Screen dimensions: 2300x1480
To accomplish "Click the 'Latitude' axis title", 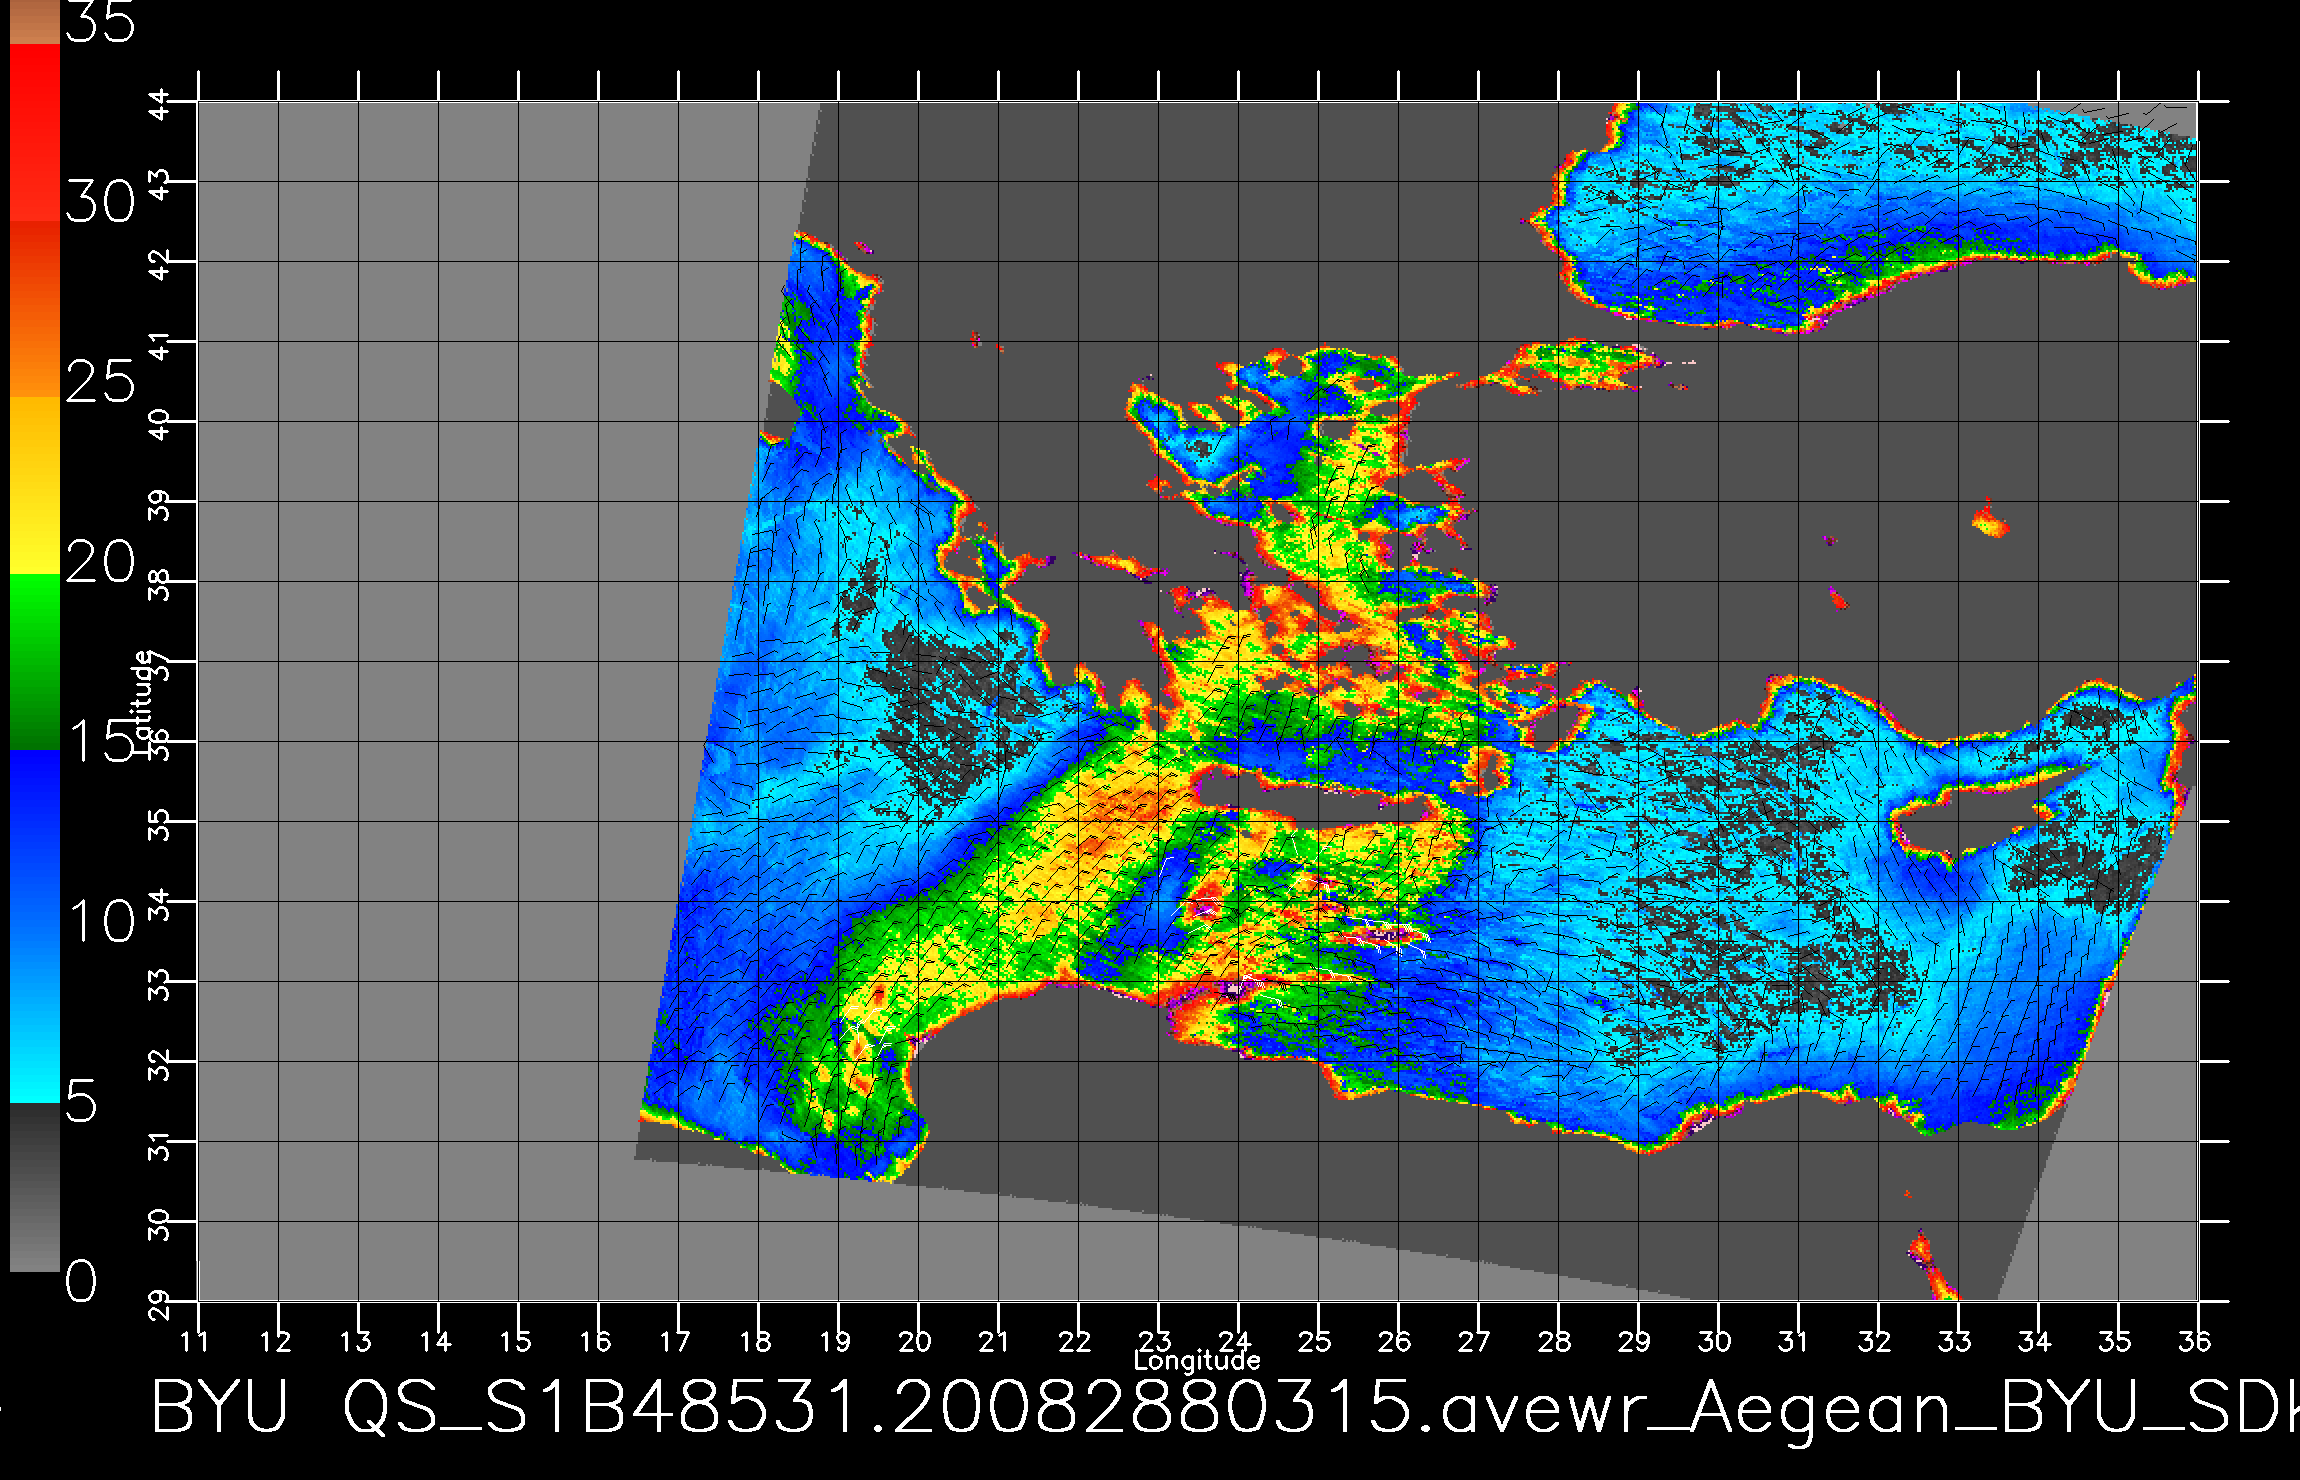I will click(x=143, y=702).
